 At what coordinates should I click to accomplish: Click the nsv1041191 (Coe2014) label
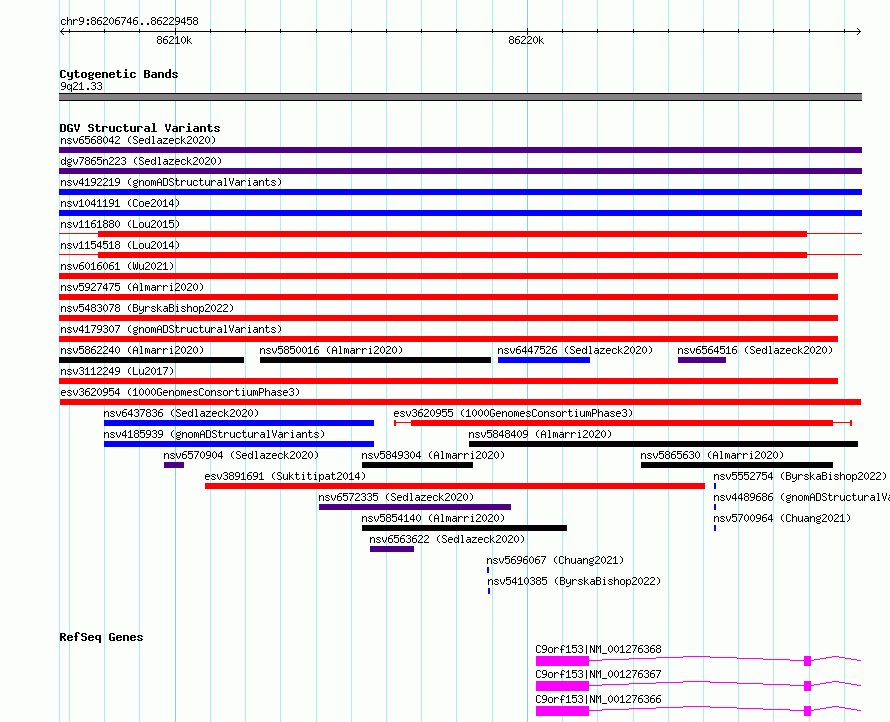pyautogui.click(x=120, y=203)
